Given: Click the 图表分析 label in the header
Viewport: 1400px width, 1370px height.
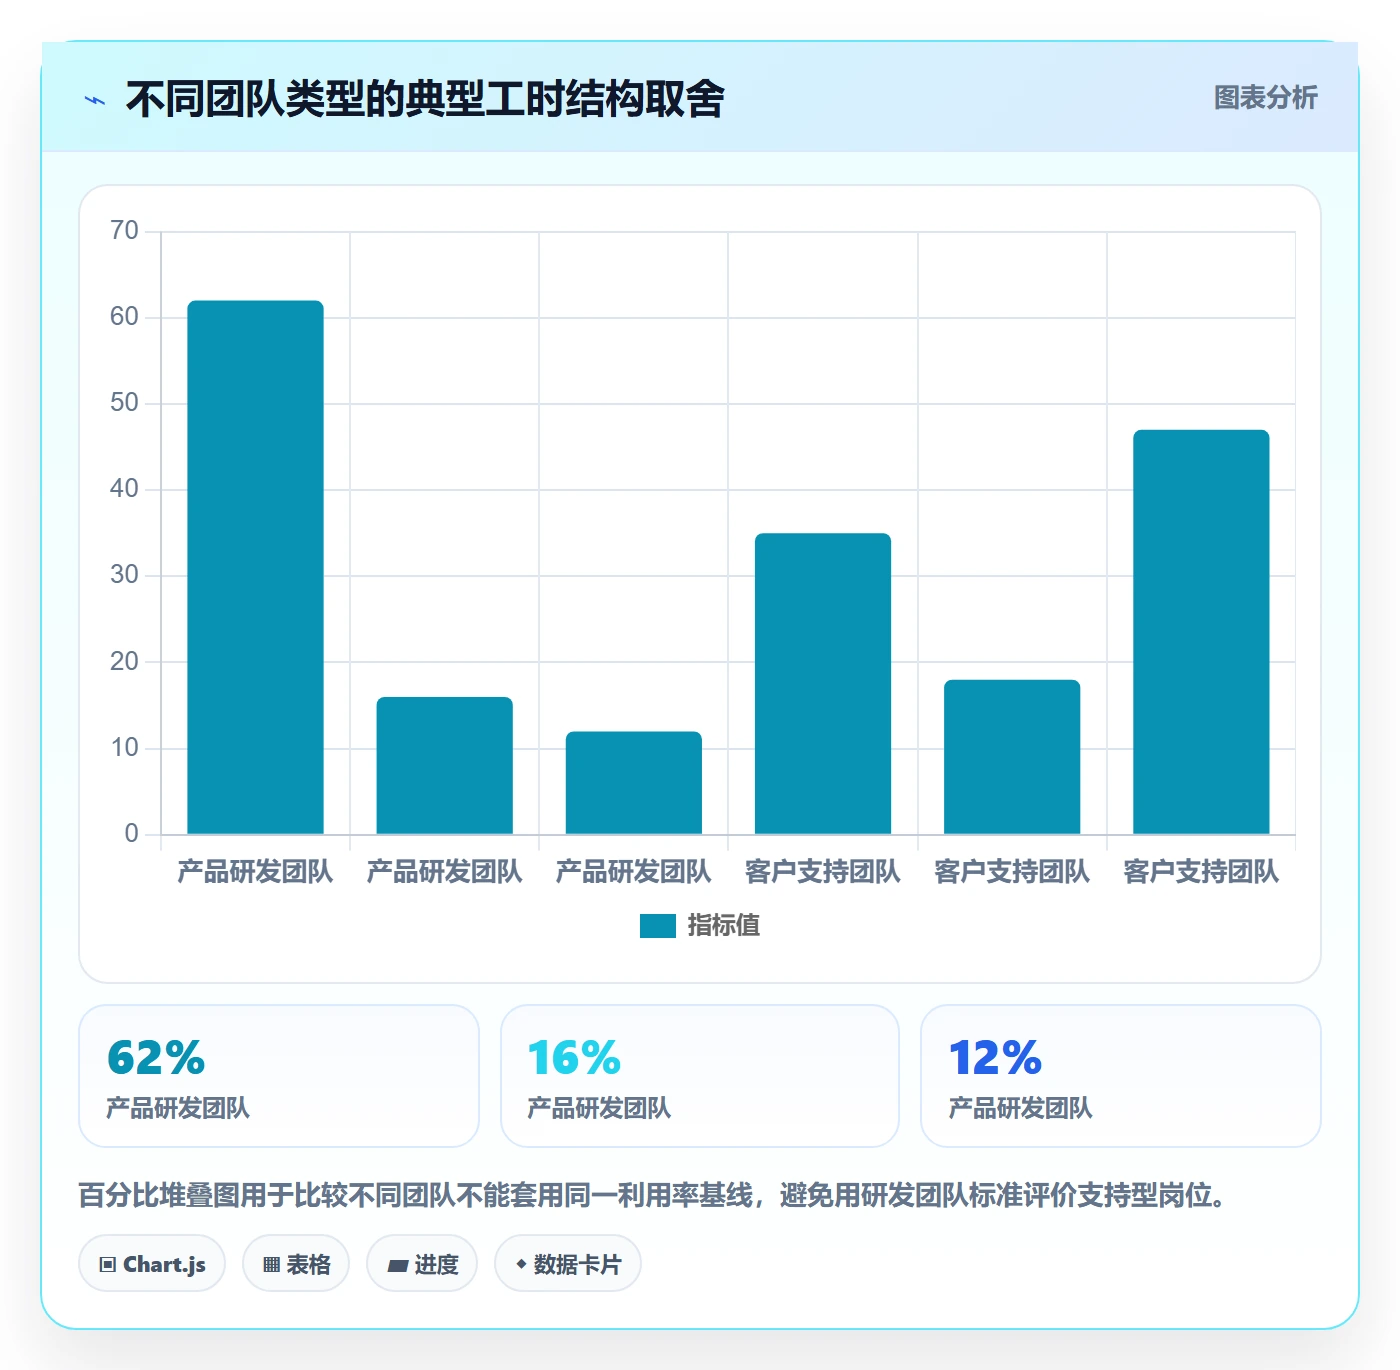Looking at the screenshot, I should 1265,98.
